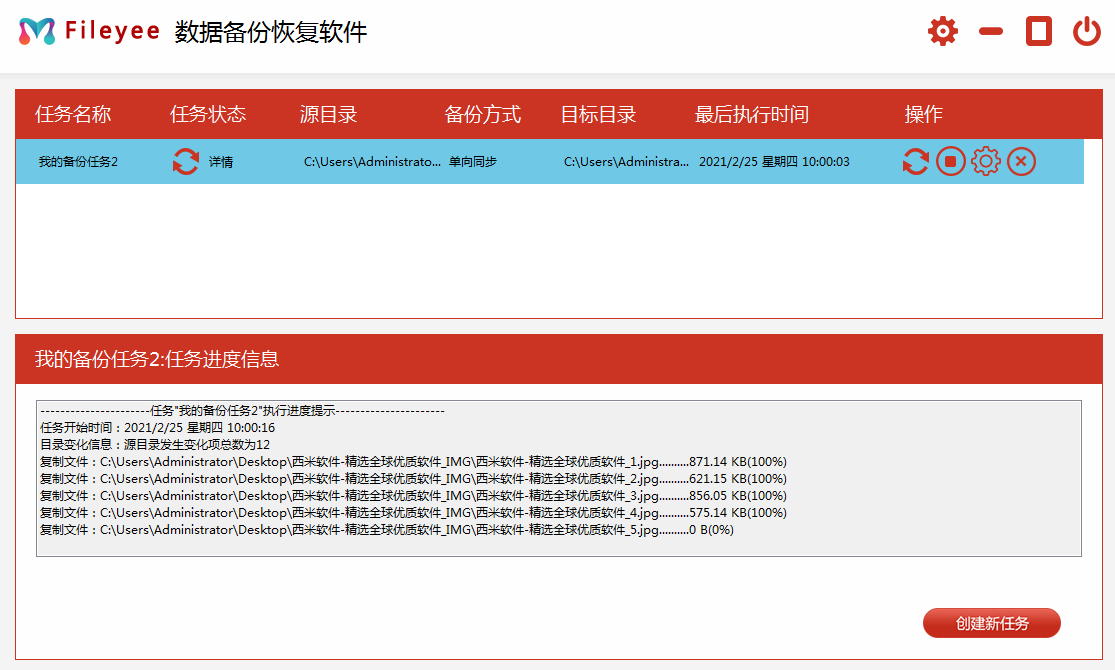
Task: Open task settings gear for 我的备份任务2
Action: 986,161
